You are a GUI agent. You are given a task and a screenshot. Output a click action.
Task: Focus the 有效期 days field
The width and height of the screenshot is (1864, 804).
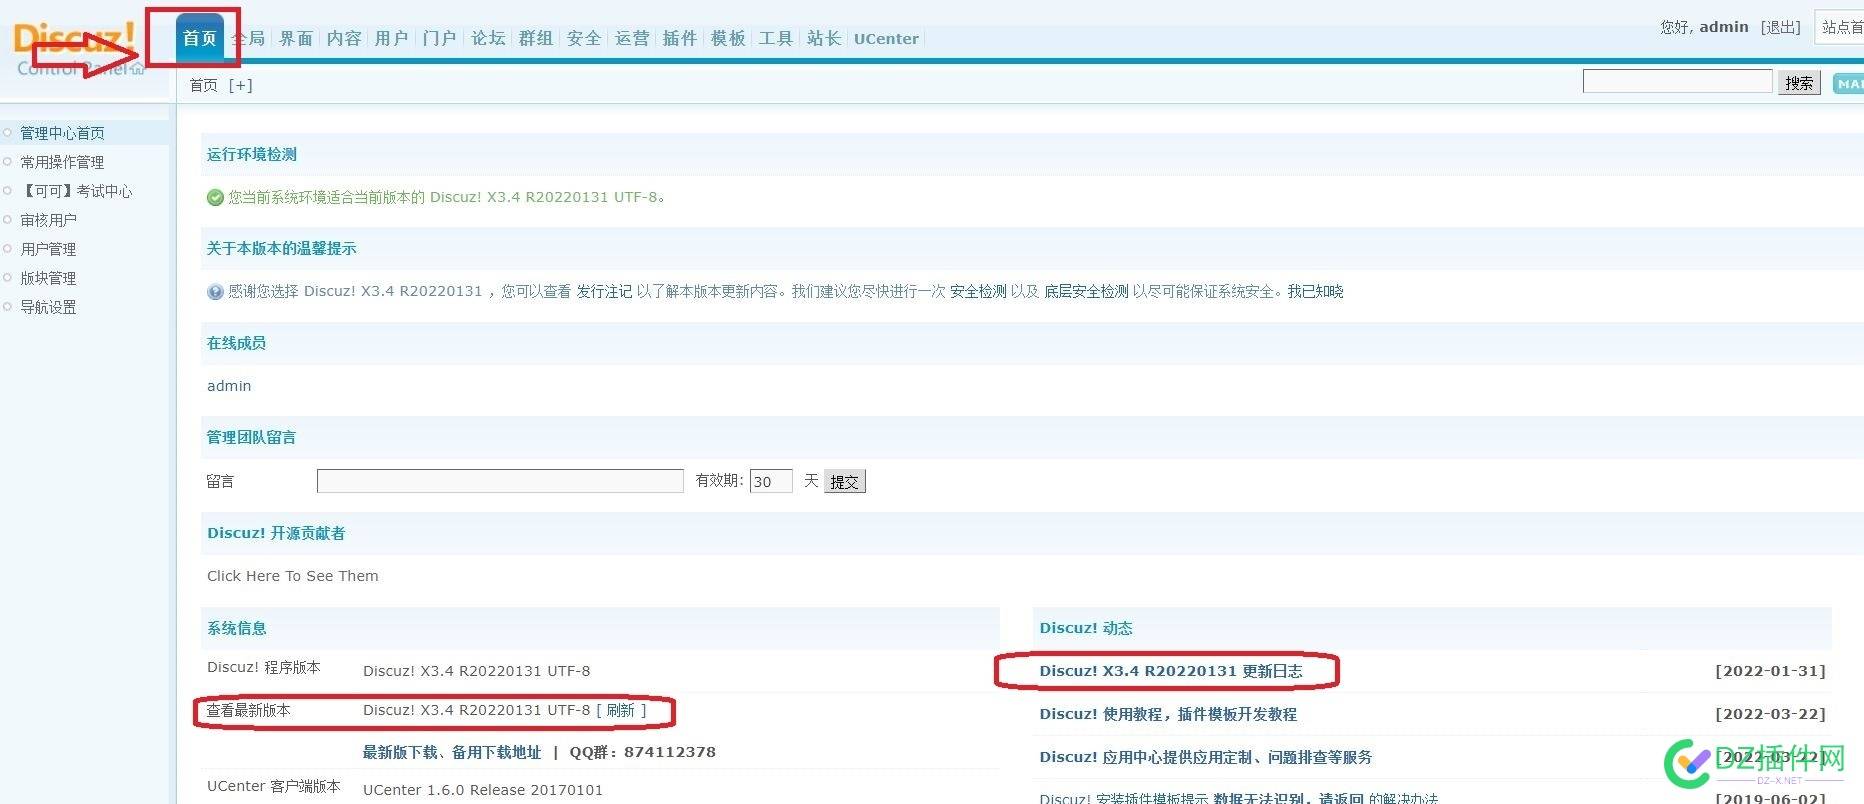click(771, 481)
